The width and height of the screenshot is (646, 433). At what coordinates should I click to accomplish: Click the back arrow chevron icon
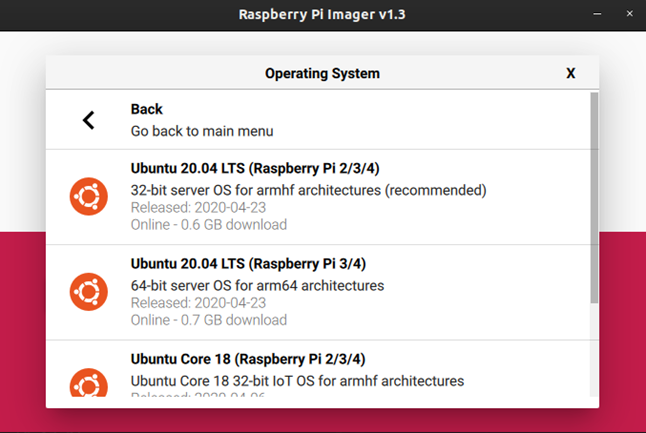[x=88, y=121]
